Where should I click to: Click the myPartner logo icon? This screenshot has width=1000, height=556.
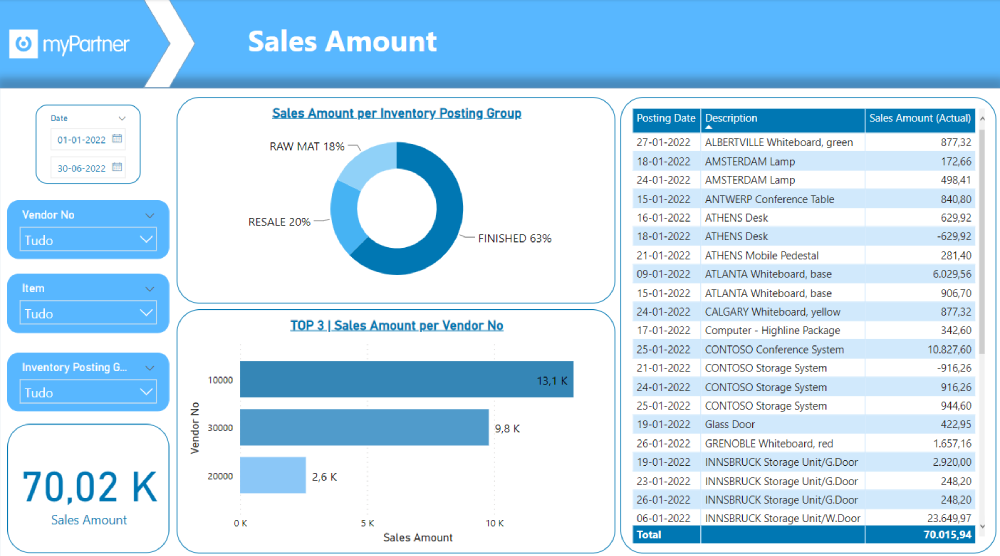coord(24,43)
